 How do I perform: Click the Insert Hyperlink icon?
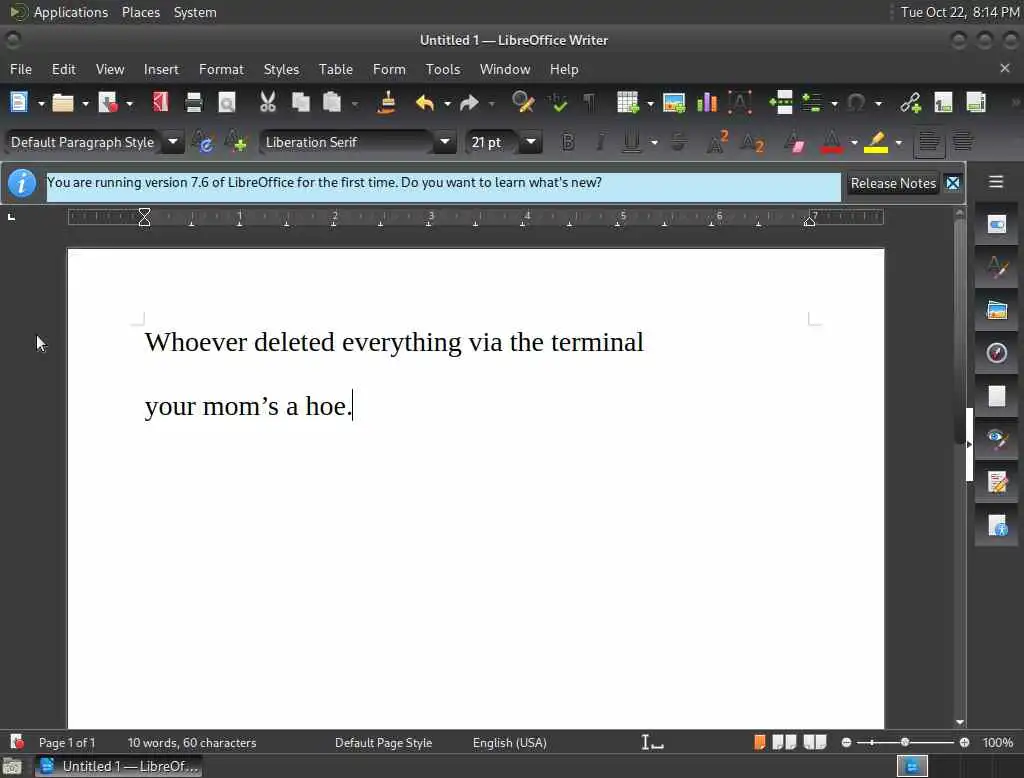(910, 103)
